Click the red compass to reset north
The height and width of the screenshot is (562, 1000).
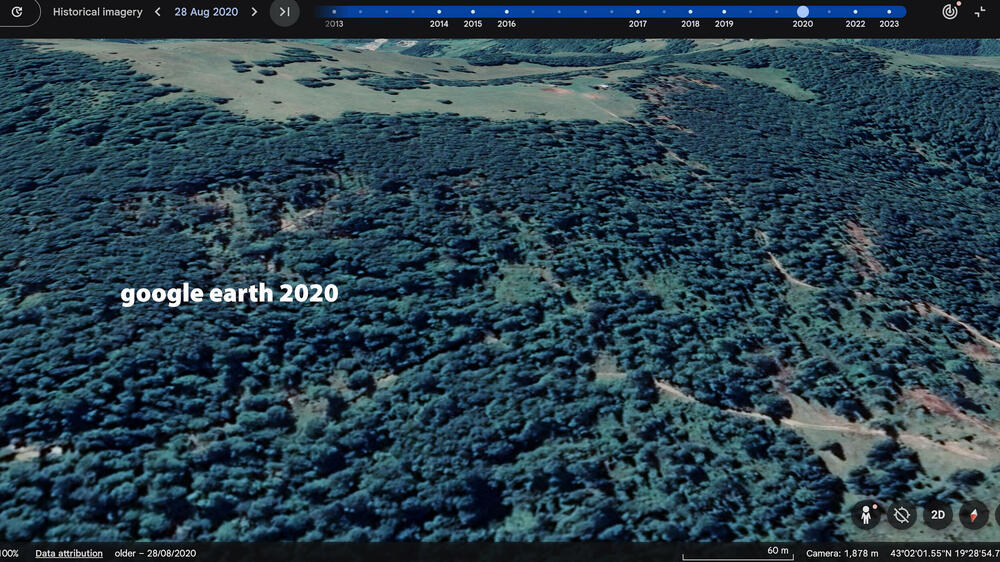tap(973, 515)
